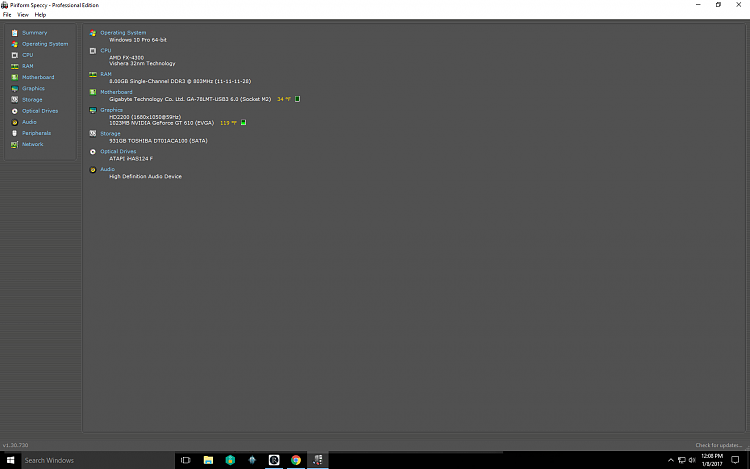Image resolution: width=750 pixels, height=469 pixels.
Task: Click the speaker icon beside the Audio heading
Action: point(93,170)
